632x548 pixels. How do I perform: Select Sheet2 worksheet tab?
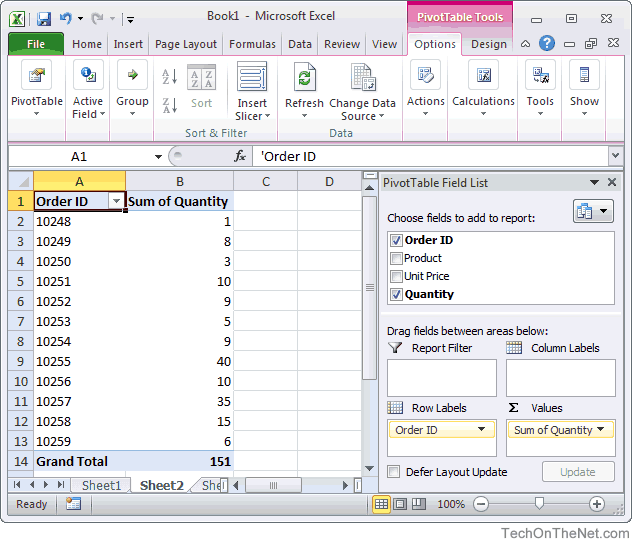coord(162,485)
